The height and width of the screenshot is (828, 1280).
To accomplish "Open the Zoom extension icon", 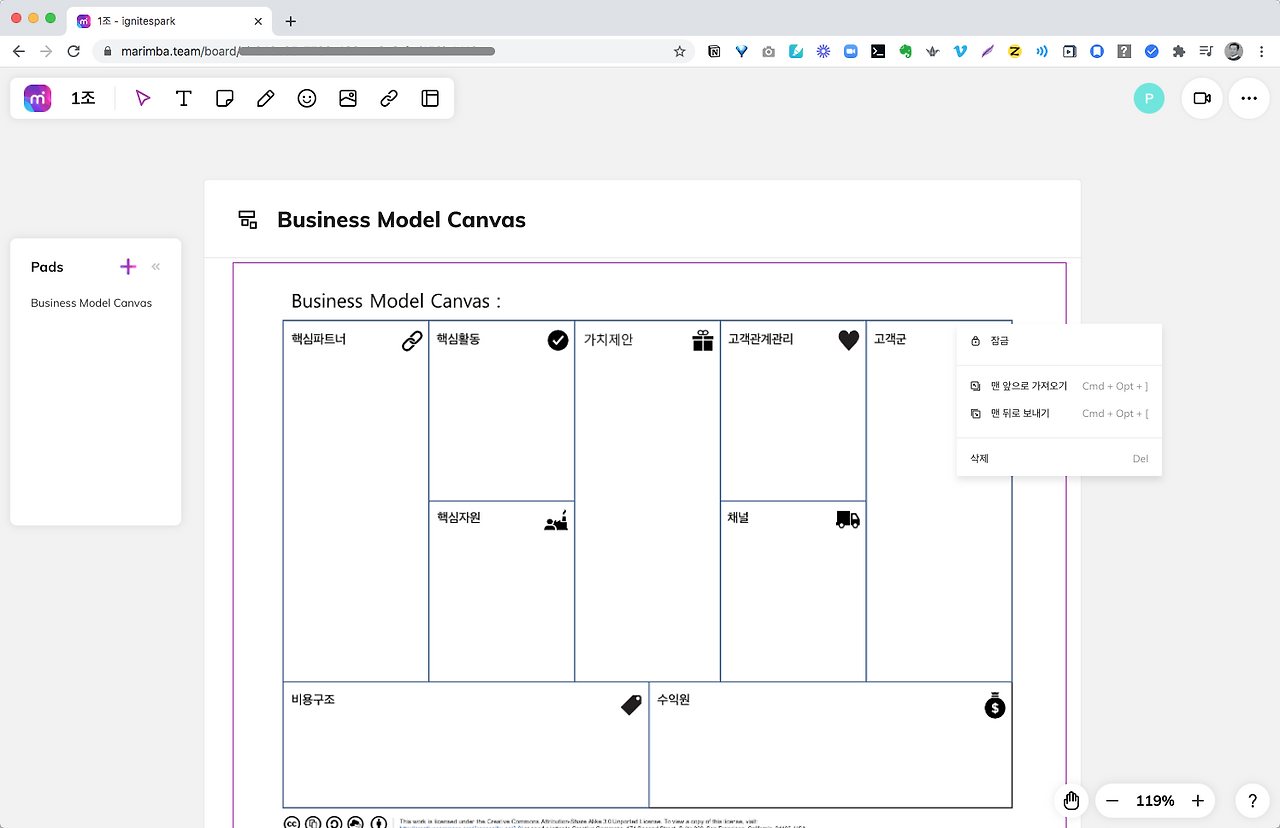I will click(x=850, y=51).
